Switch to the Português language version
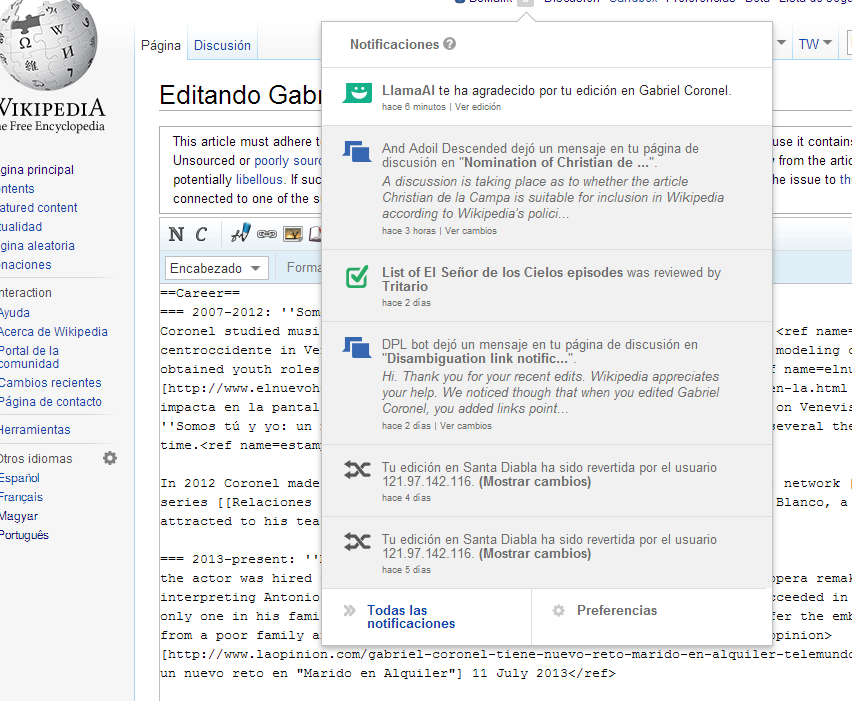The width and height of the screenshot is (852, 701). click(x=24, y=535)
